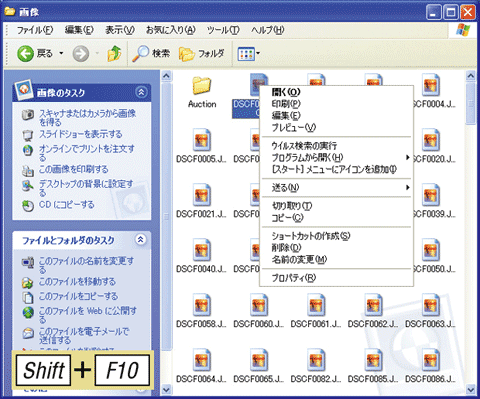Select the DSCF0061.J.. image file icon
This screenshot has height=399, width=480.
(316, 305)
